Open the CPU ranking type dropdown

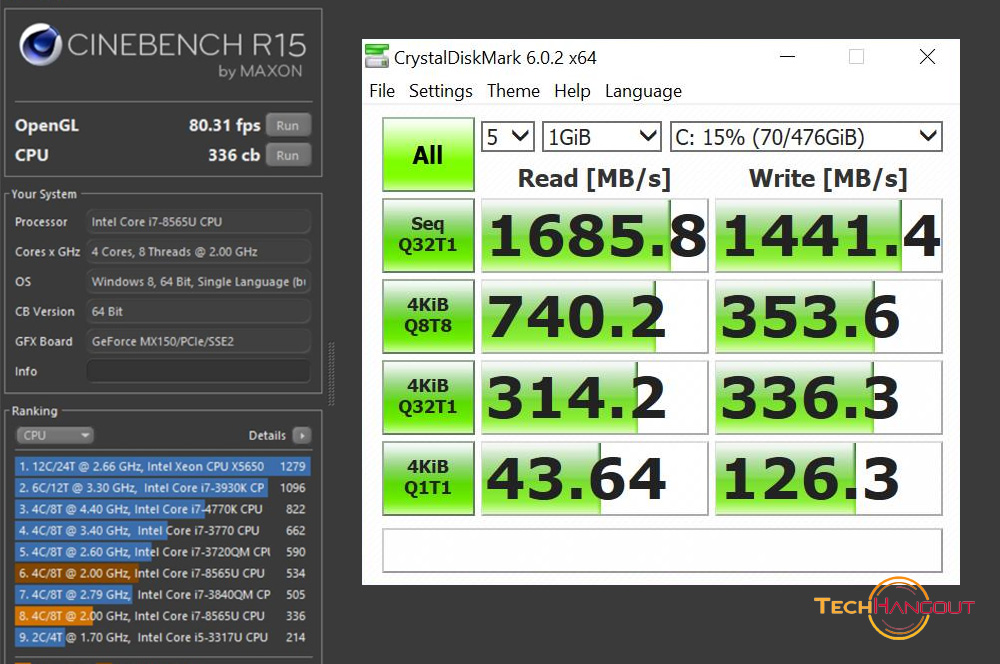55,435
